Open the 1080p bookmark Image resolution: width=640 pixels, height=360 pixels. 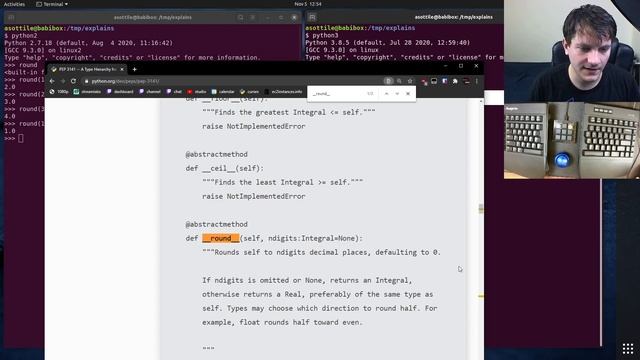(59, 92)
